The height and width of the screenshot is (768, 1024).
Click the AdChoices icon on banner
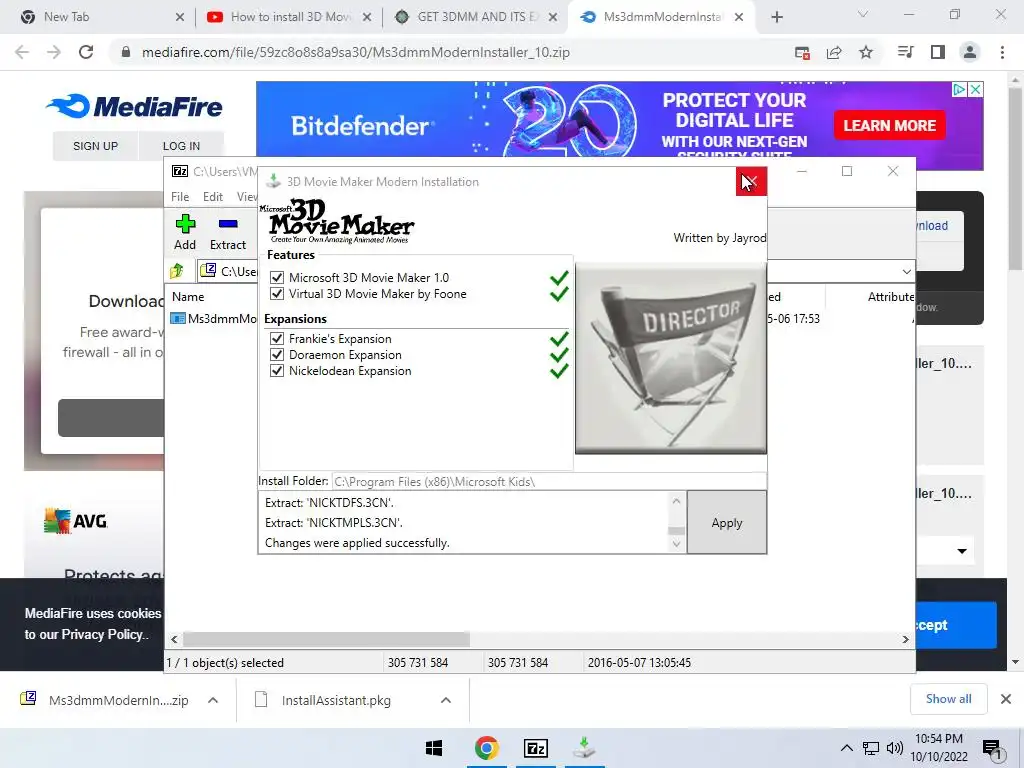click(x=959, y=89)
